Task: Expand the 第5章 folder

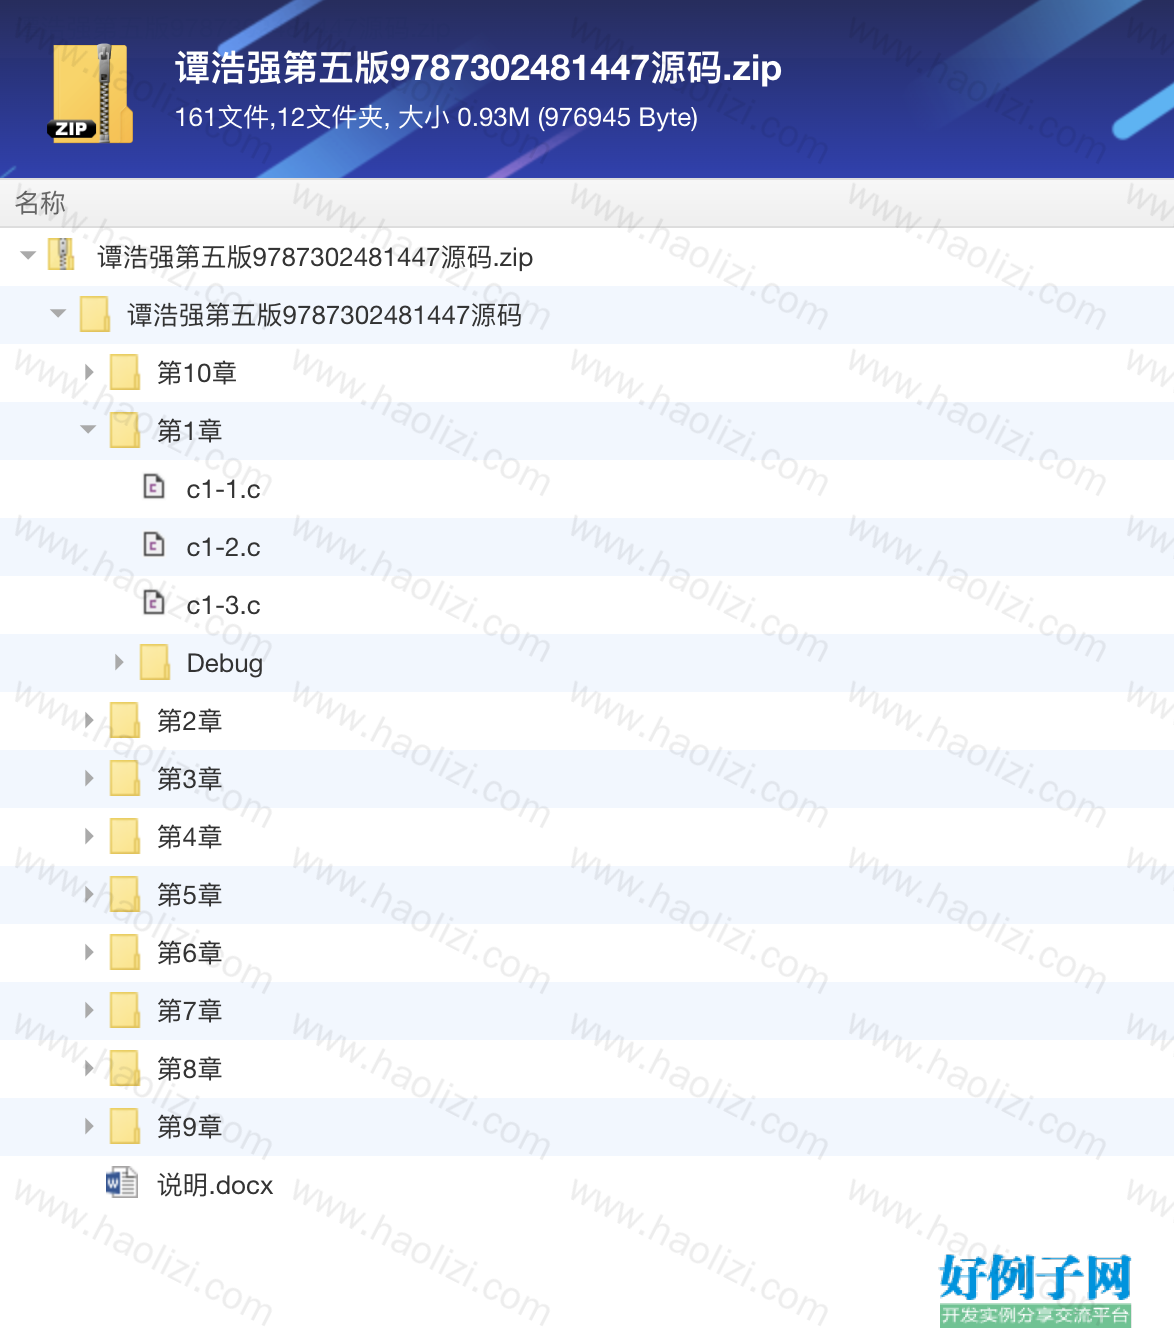Action: [x=89, y=894]
